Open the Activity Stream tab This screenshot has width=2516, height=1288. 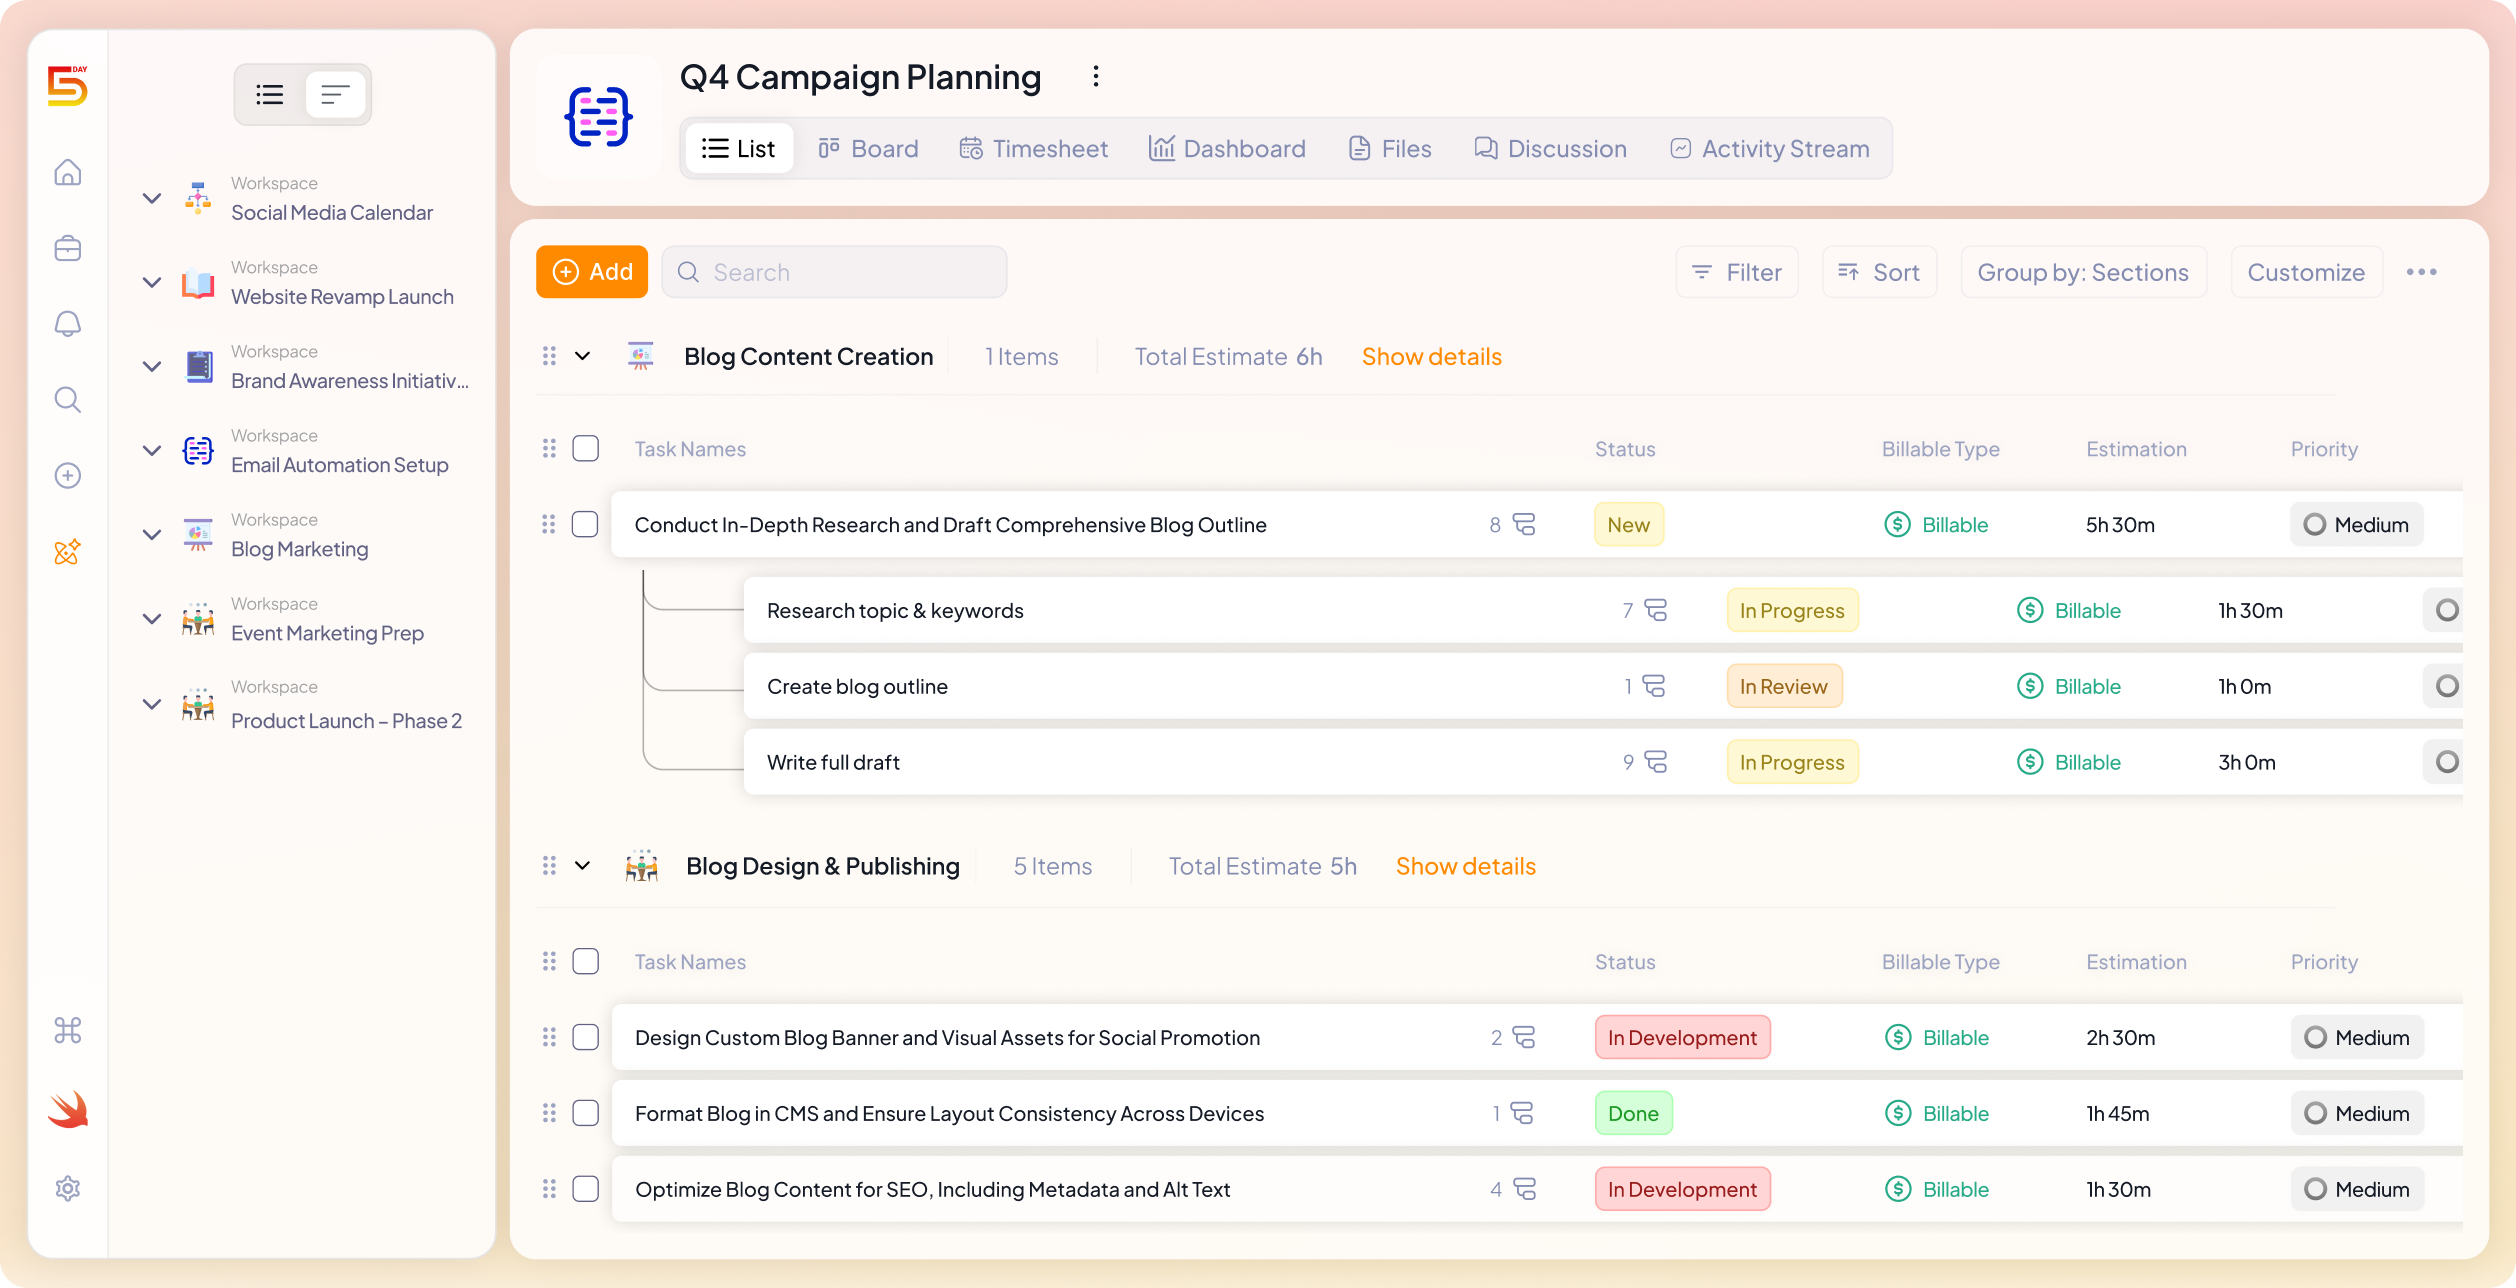point(1770,148)
